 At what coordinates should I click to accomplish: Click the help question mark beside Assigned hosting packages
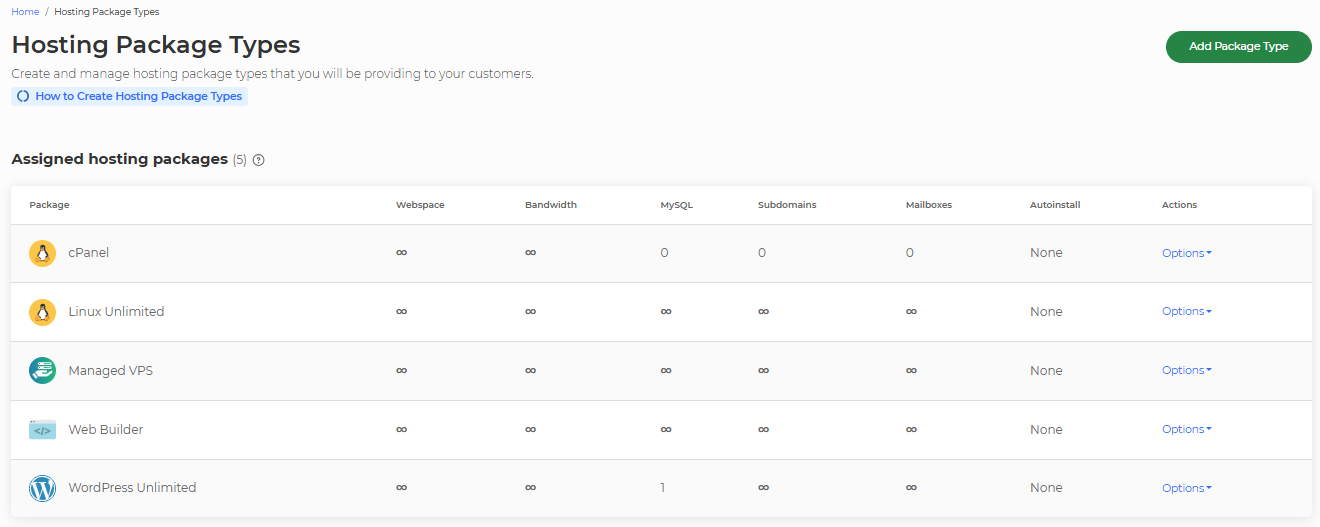tap(258, 160)
